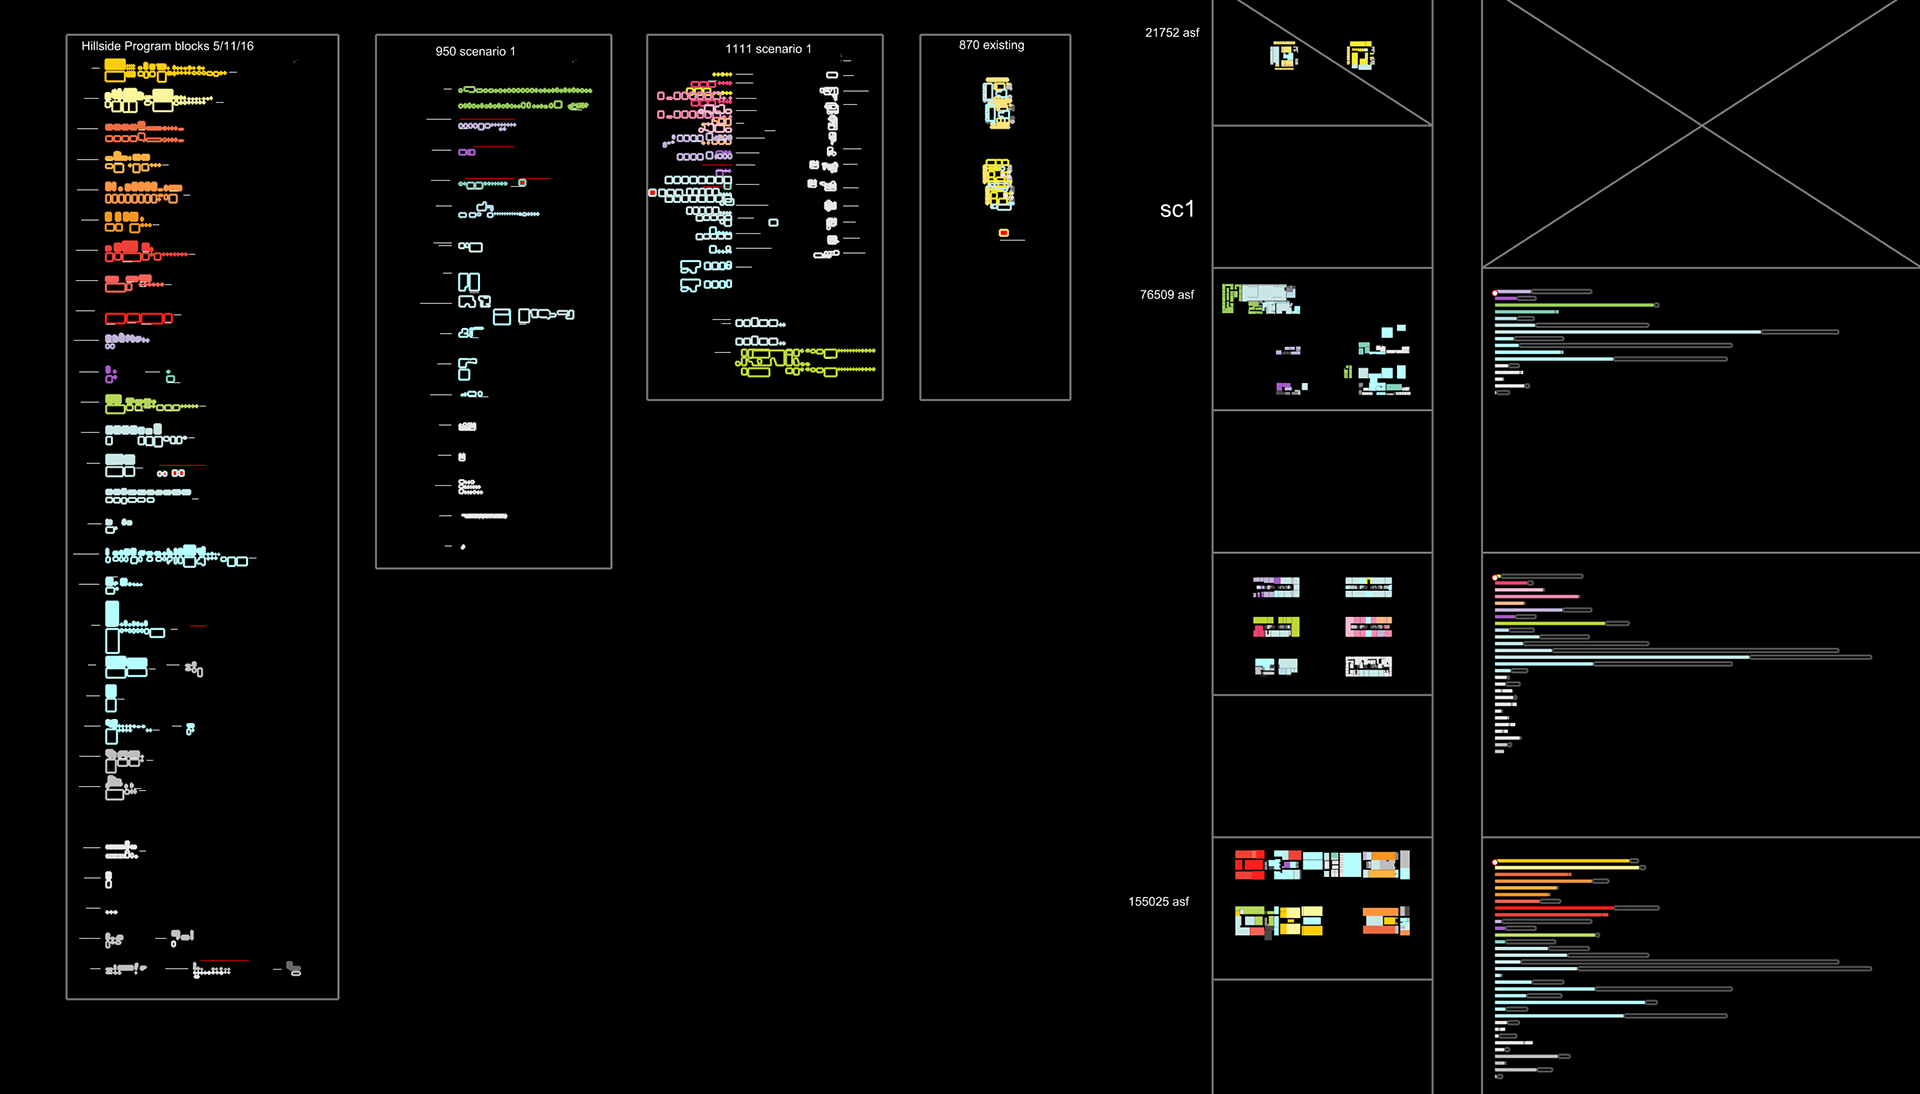Click the "76509 asf" area label
Viewport: 1920px width, 1094px height.
coord(1167,295)
